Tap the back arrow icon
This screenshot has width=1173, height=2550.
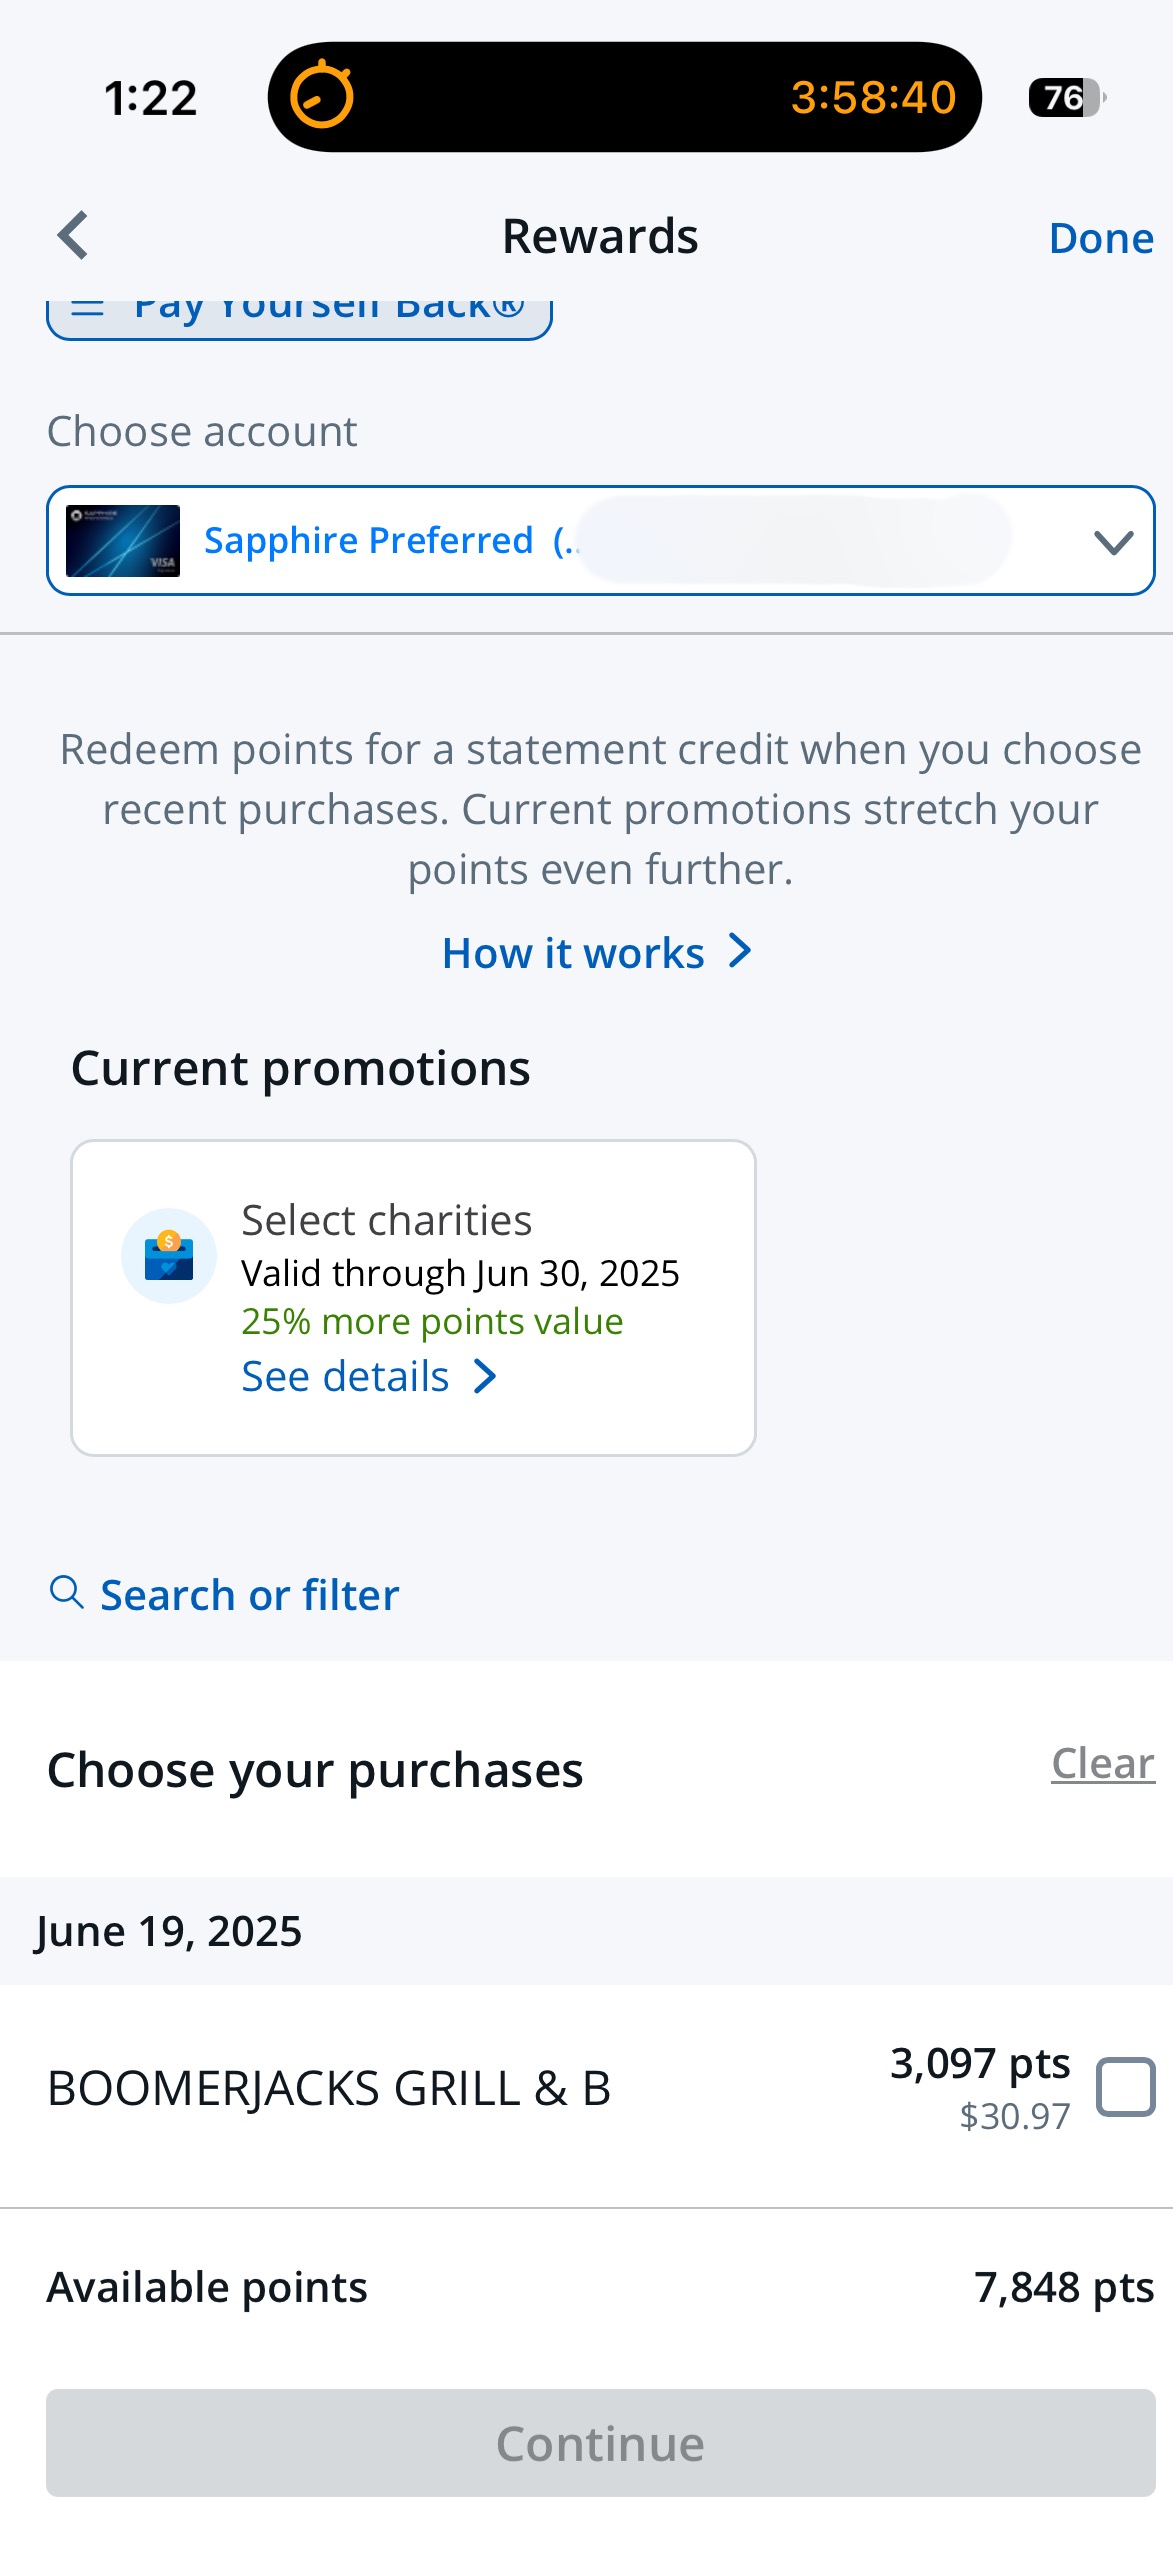(x=73, y=235)
